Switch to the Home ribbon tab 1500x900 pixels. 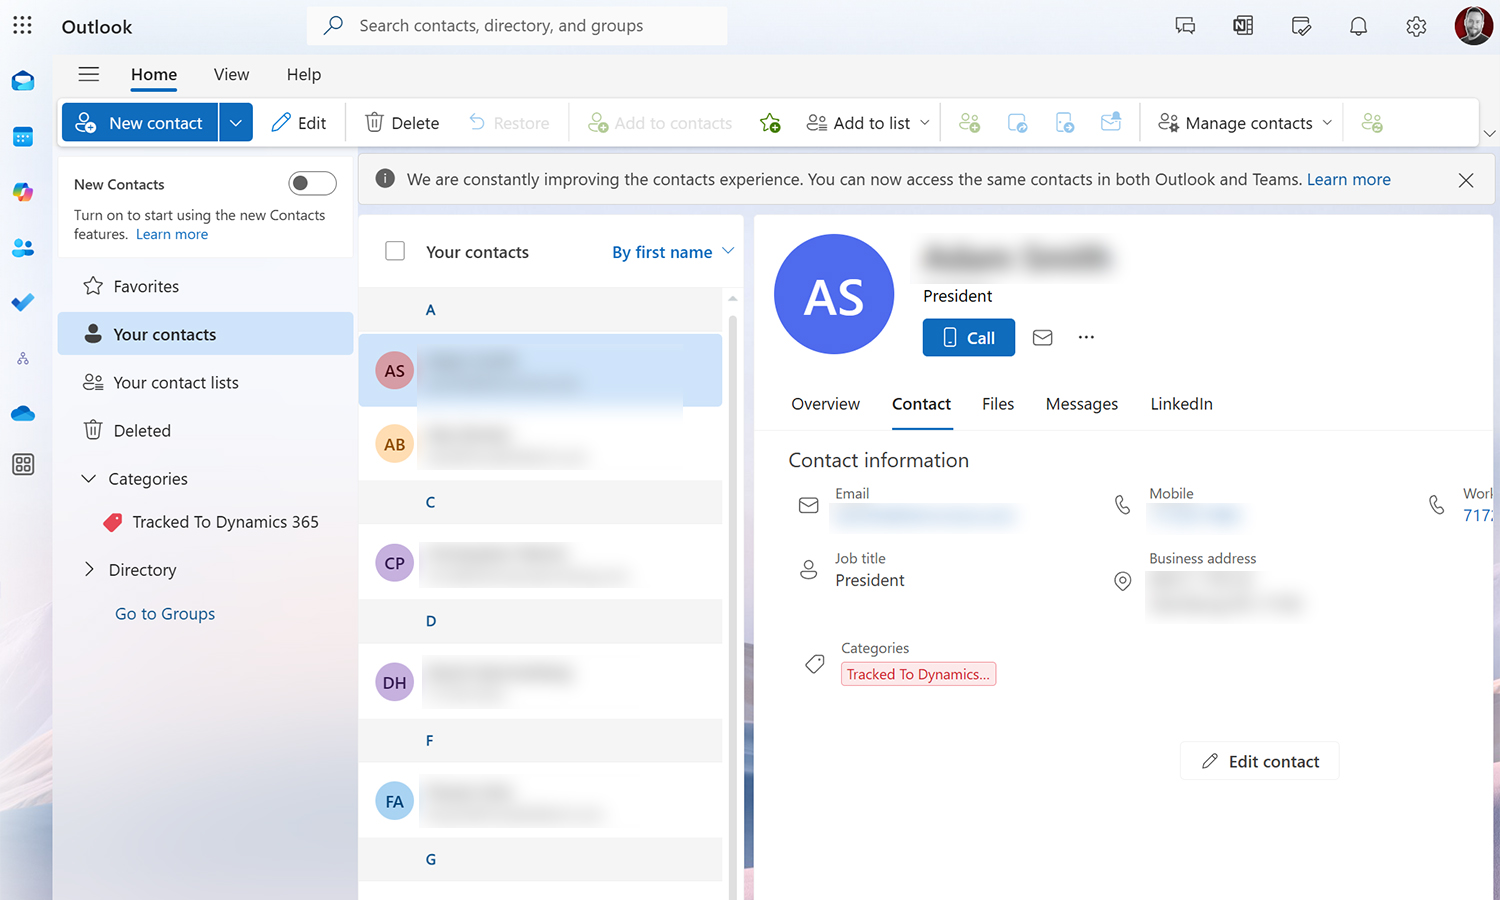[x=154, y=75]
